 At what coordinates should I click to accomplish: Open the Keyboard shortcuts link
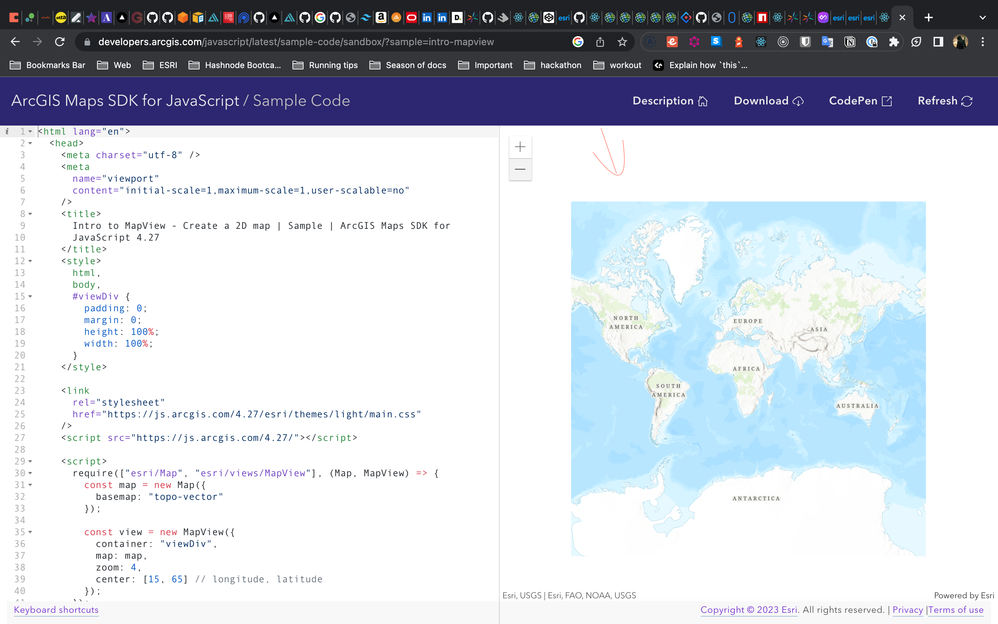56,610
